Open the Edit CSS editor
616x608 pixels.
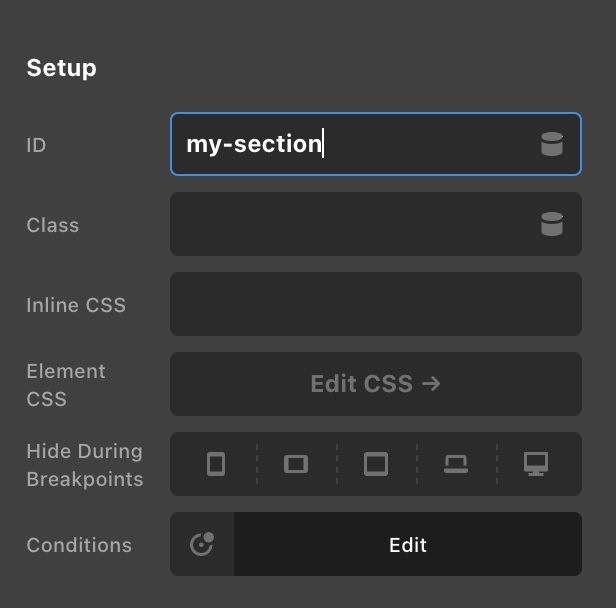[376, 384]
